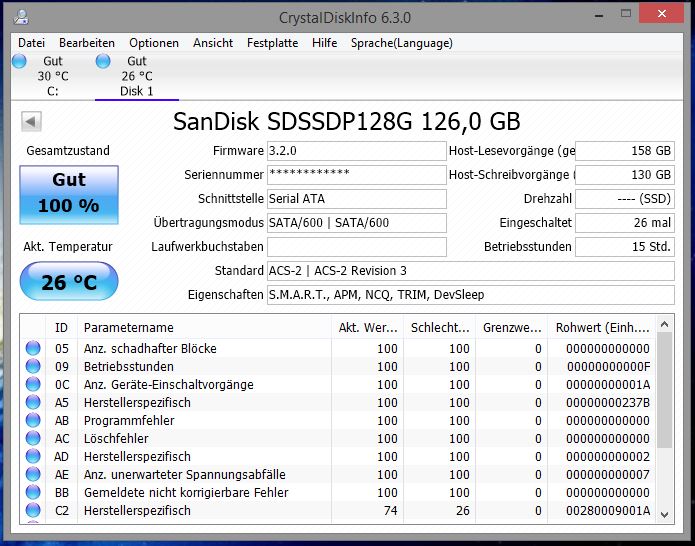Click current value 74 in C2 row

[x=390, y=511]
